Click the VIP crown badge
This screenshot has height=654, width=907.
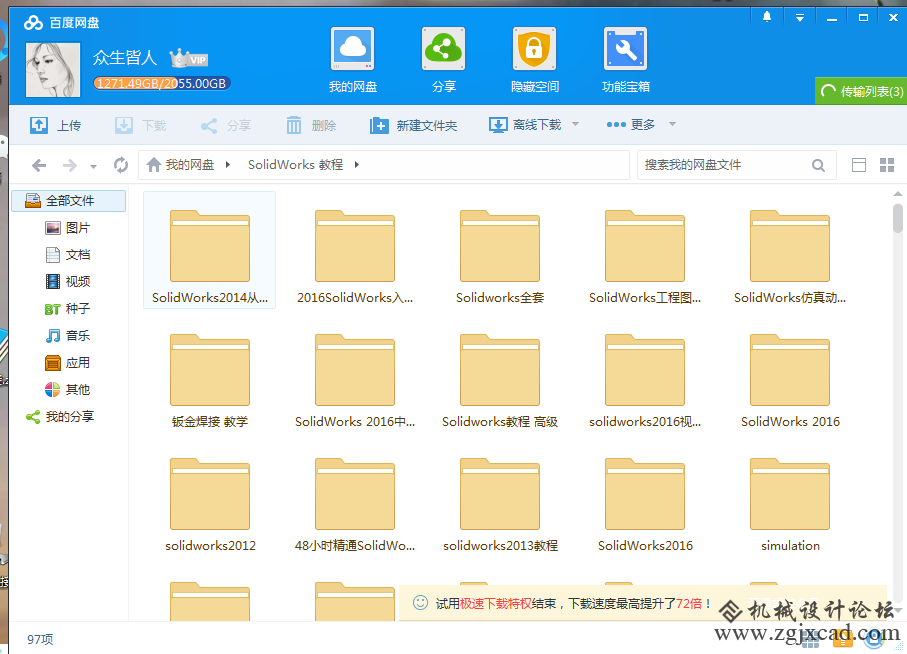[x=189, y=58]
